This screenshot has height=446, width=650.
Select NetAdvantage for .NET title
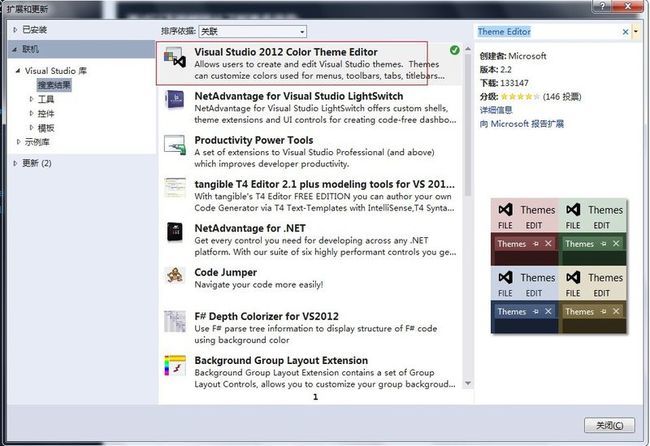[250, 228]
